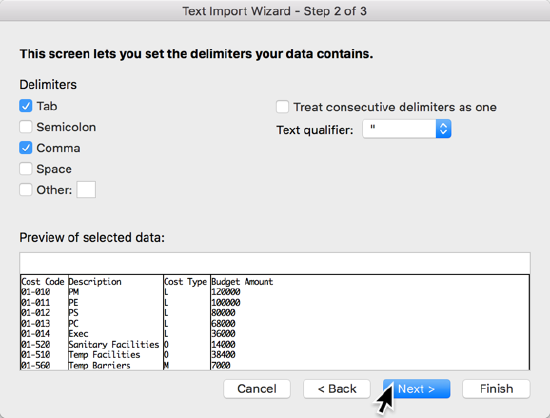Screen dimensions: 550x418
Task: Click Finish to complete import
Action: click(x=496, y=389)
